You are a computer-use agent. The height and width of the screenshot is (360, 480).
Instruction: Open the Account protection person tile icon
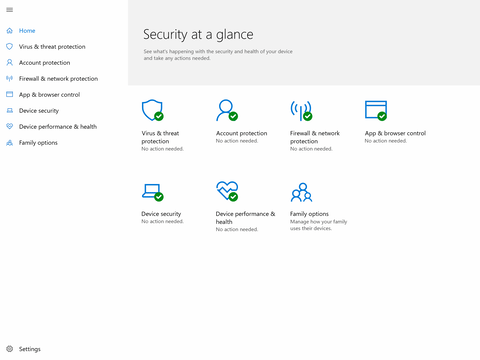click(227, 110)
